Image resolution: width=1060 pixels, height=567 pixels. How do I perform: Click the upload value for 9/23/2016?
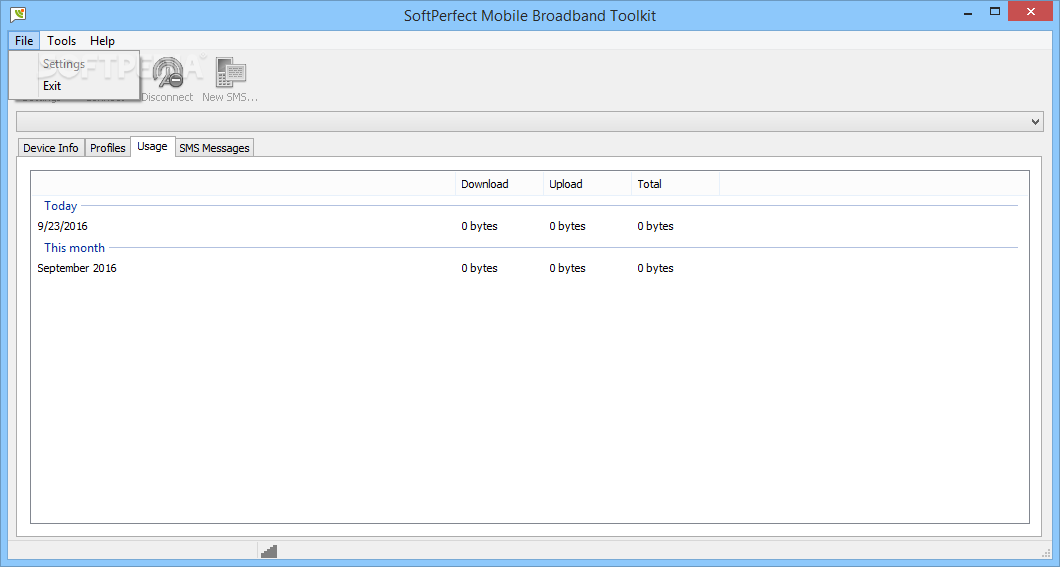567,226
